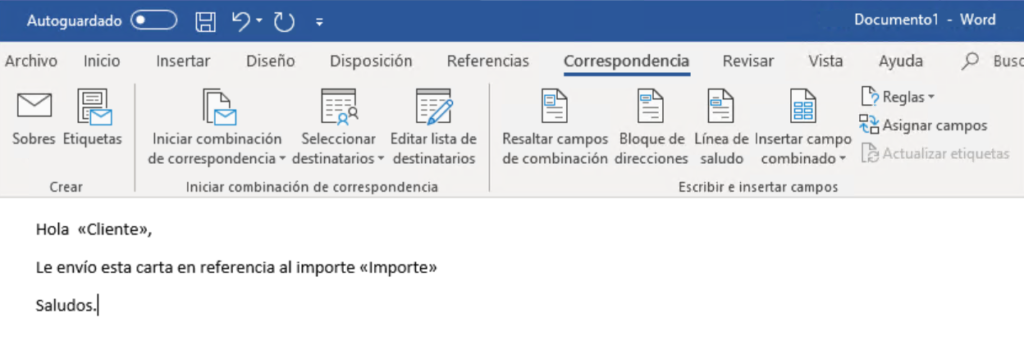Click the «Importe» merge field in the document
The width and height of the screenshot is (1024, 363).
pyautogui.click(x=398, y=268)
